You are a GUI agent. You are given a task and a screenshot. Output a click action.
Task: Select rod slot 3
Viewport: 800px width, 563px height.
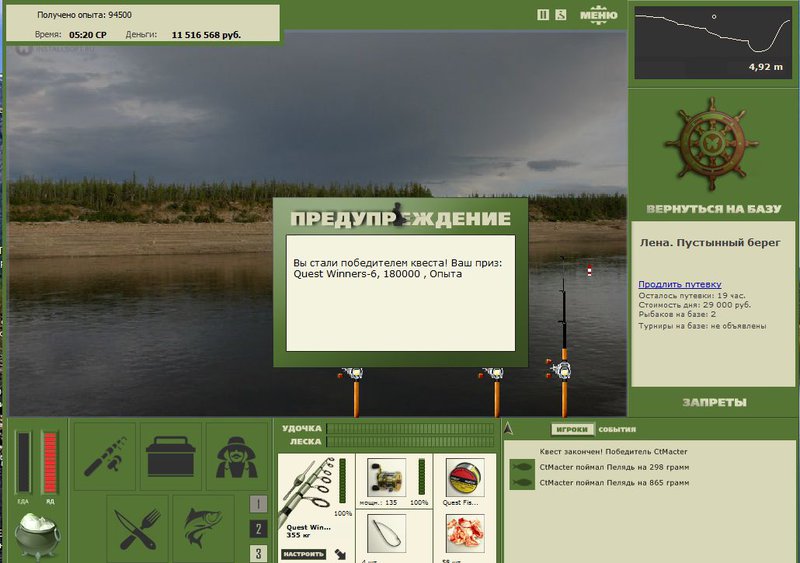pyautogui.click(x=258, y=553)
